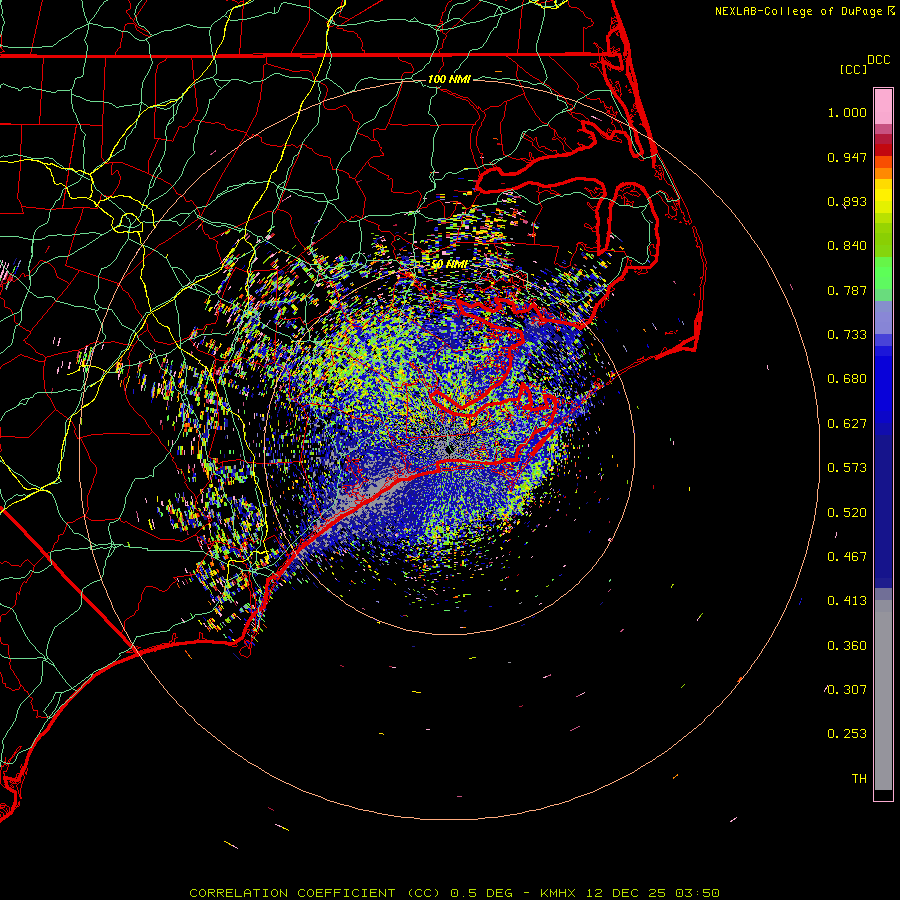Click the 0.787 color scale value
900x900 pixels.
point(847,290)
